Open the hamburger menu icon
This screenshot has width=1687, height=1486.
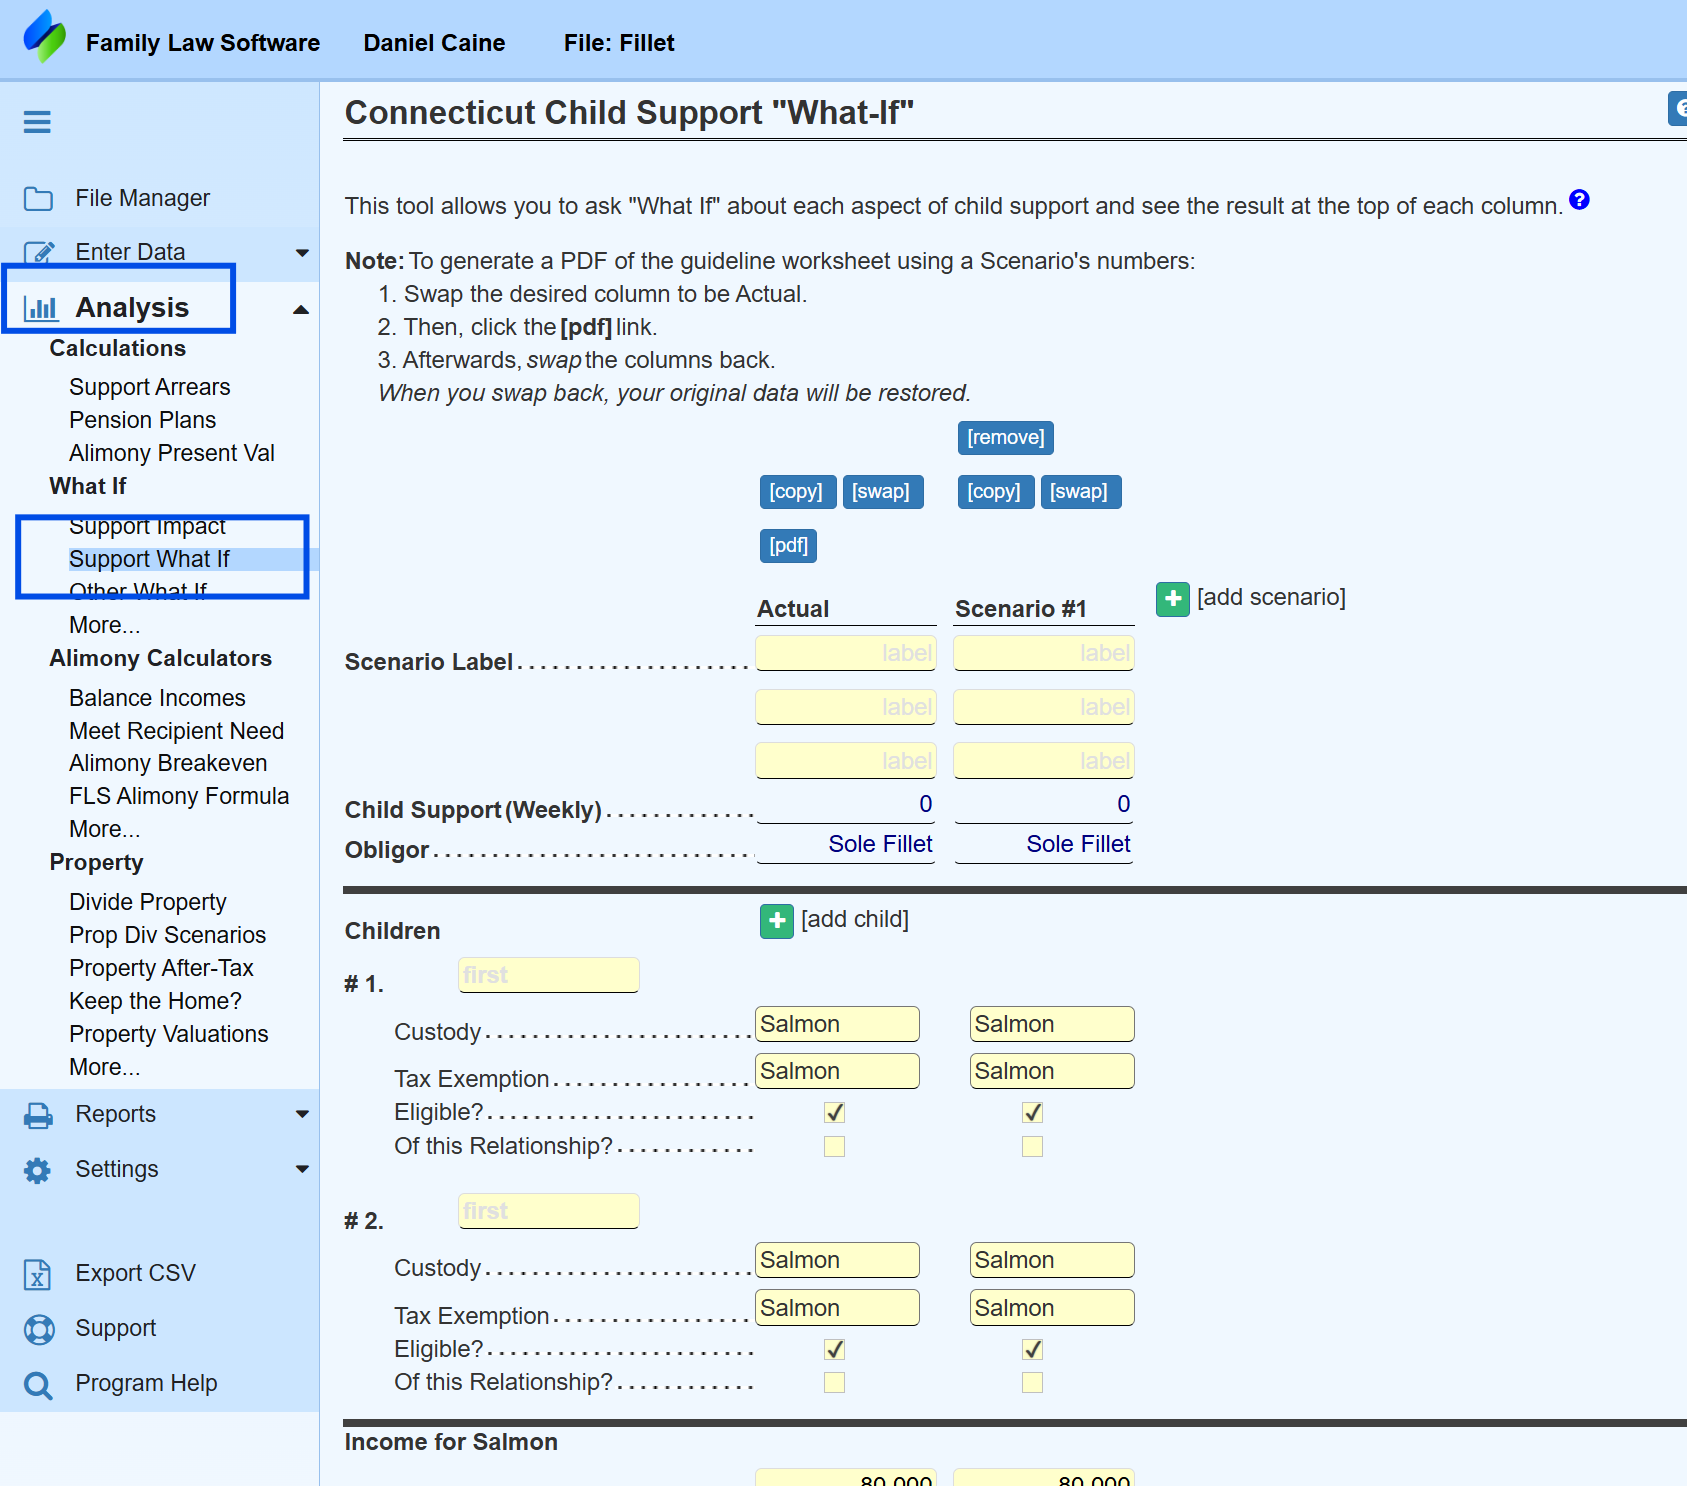coord(37,122)
